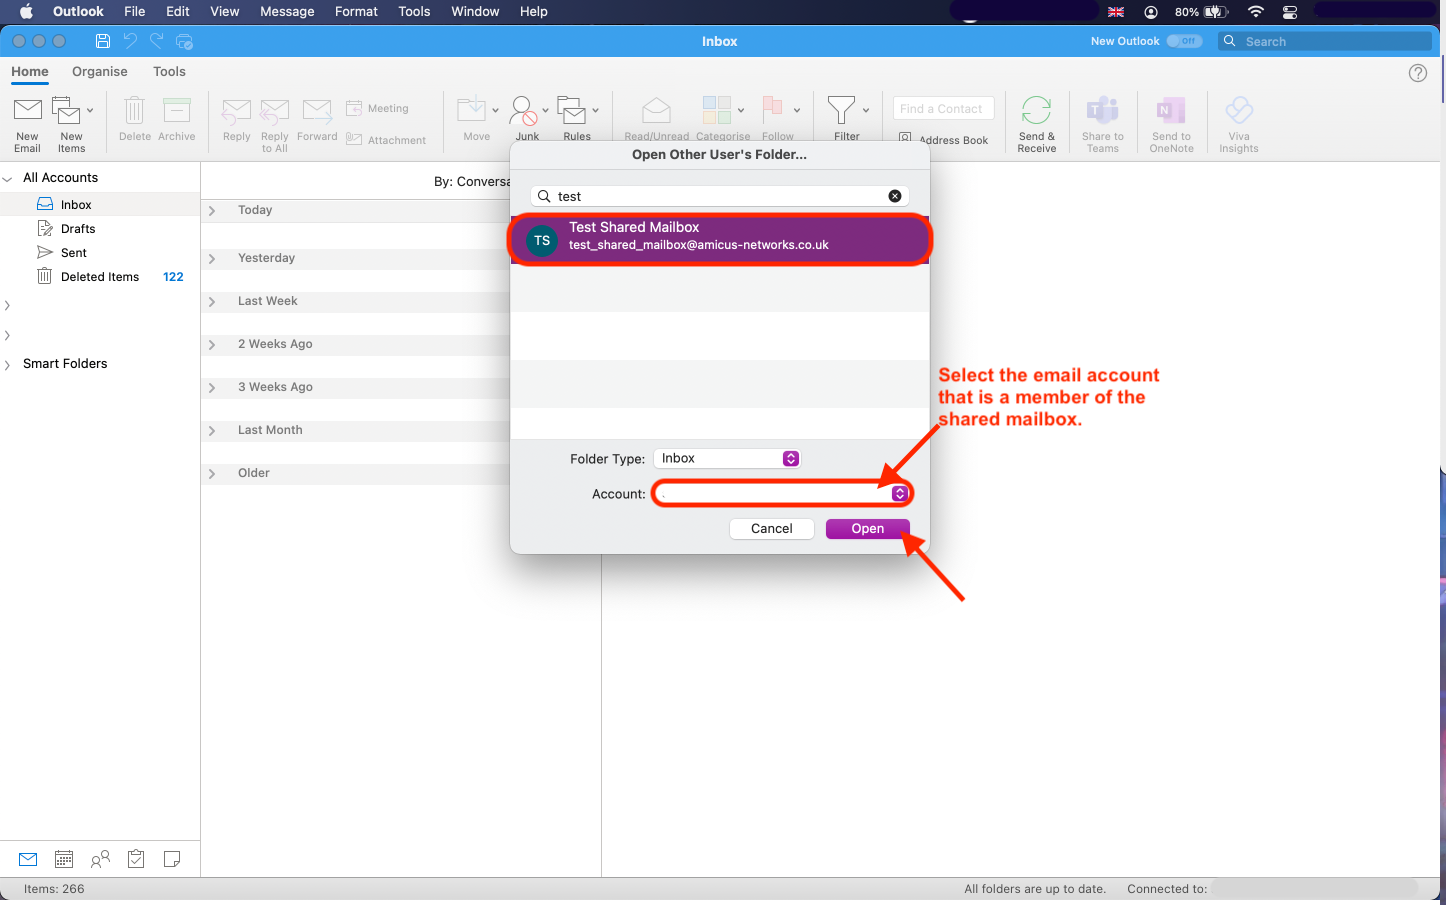
Task: Click the Find a Contact field
Action: (x=944, y=108)
